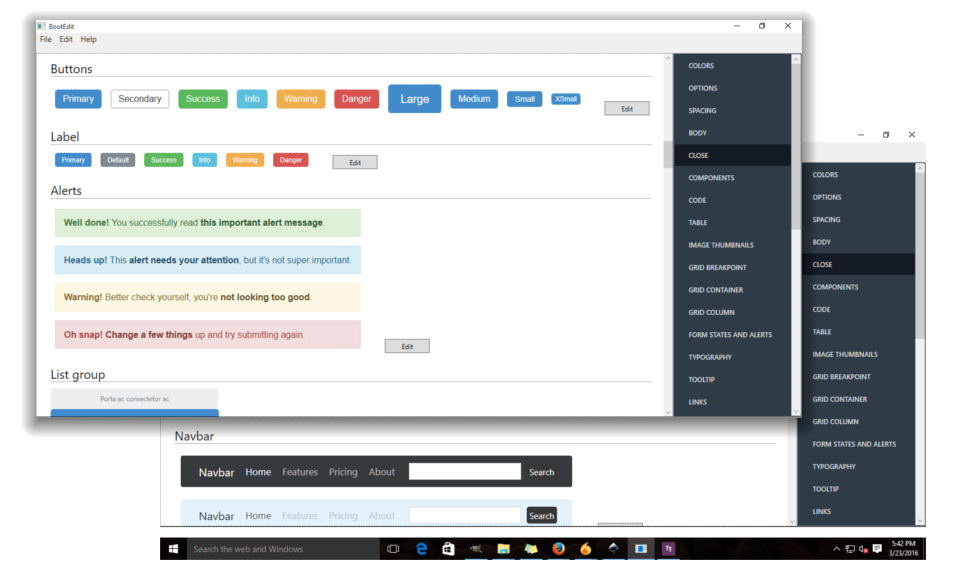Click the Large button sample
Viewport: 970px width, 586px height.
coord(414,99)
